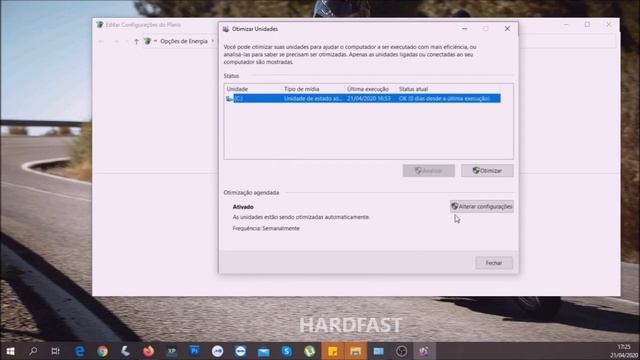Open taskbar search magnifier
This screenshot has height=360, width=640.
pyautogui.click(x=33, y=351)
